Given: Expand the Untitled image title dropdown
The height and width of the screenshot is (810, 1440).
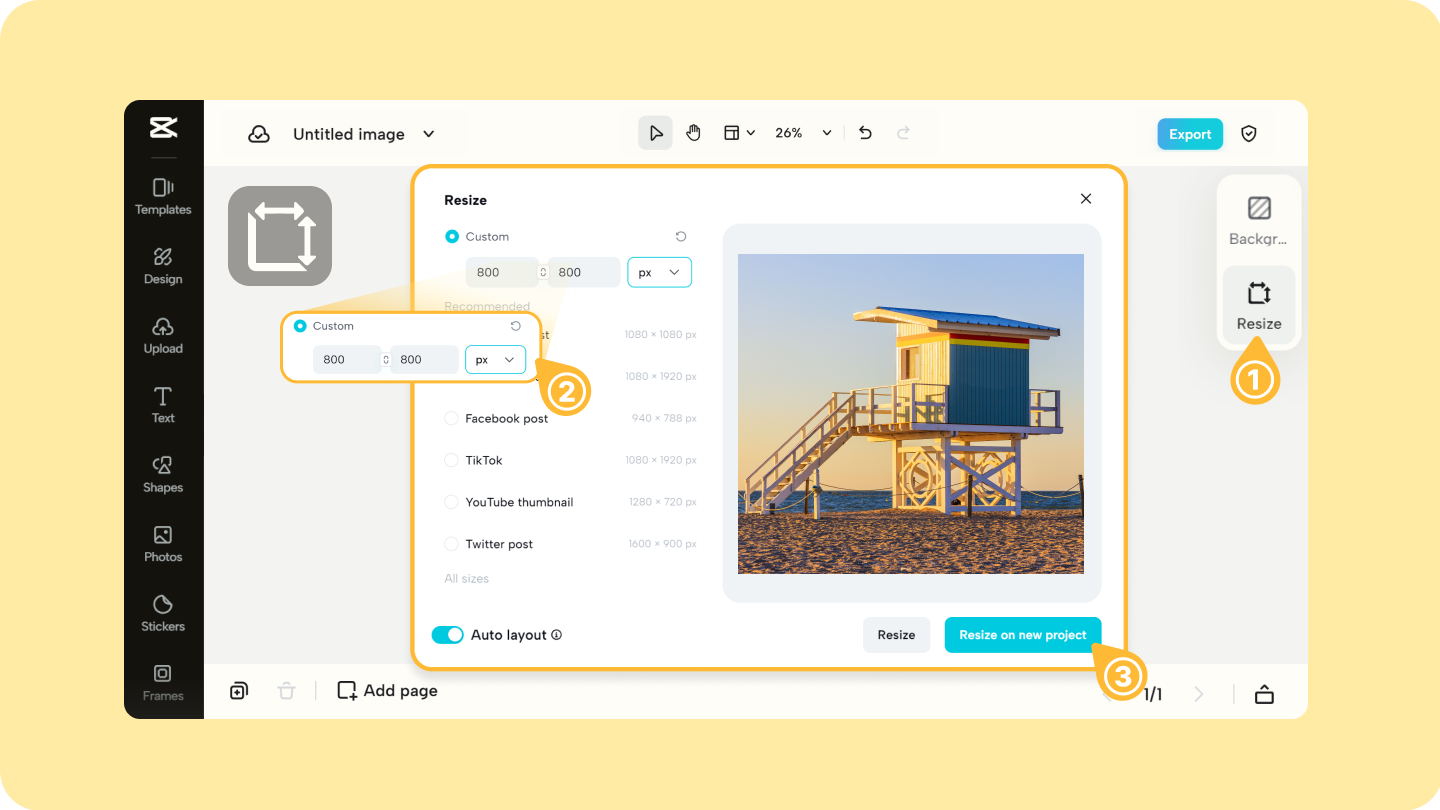Looking at the screenshot, I should pyautogui.click(x=429, y=134).
